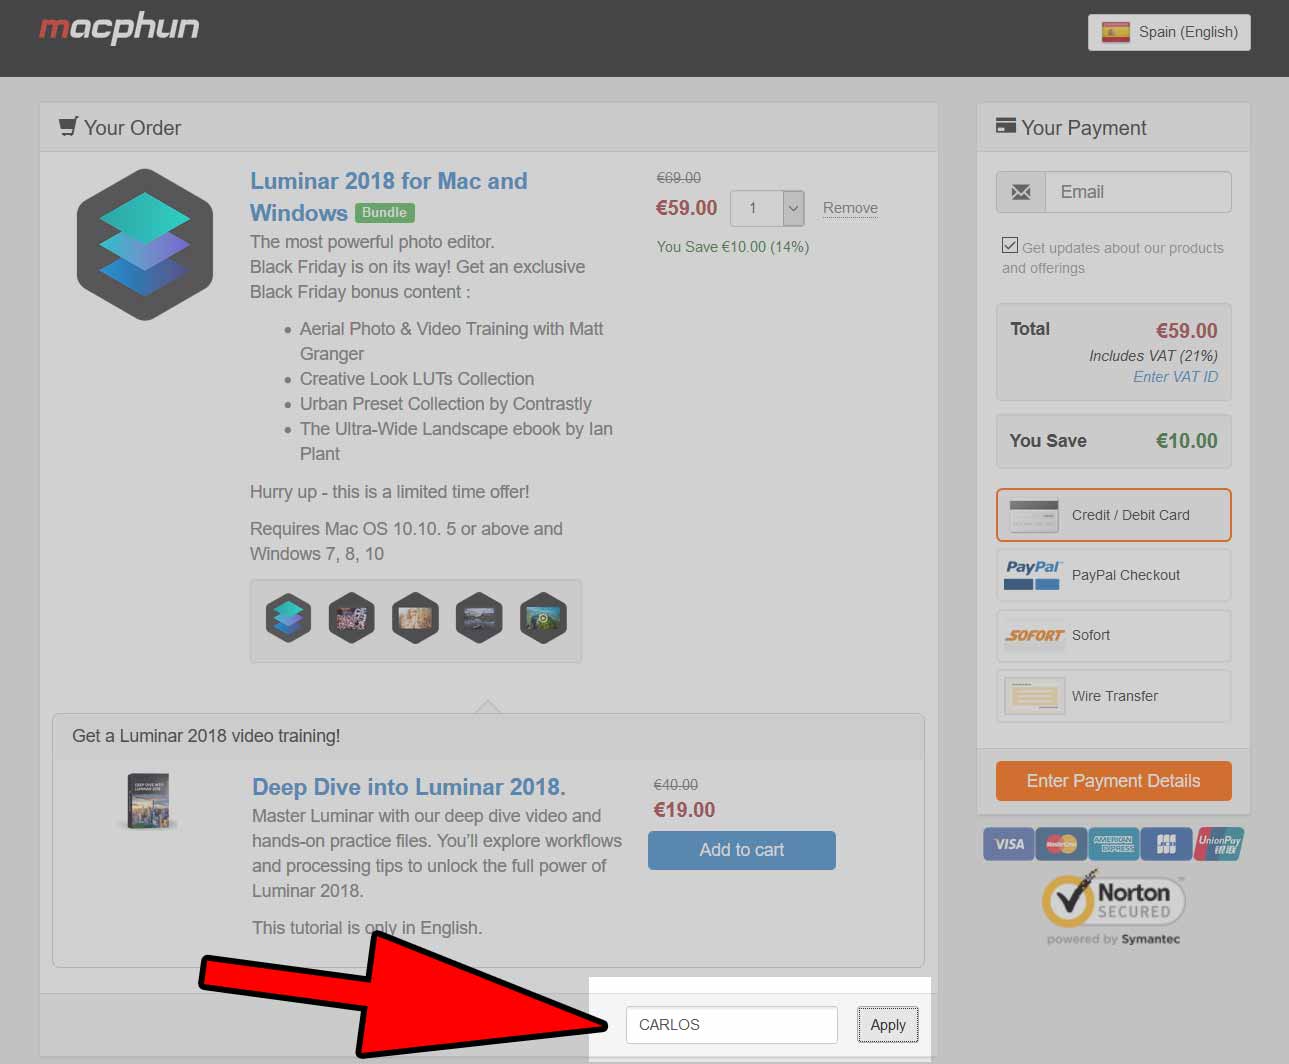Click the green Bundle badge
The image size is (1289, 1064).
click(x=385, y=213)
